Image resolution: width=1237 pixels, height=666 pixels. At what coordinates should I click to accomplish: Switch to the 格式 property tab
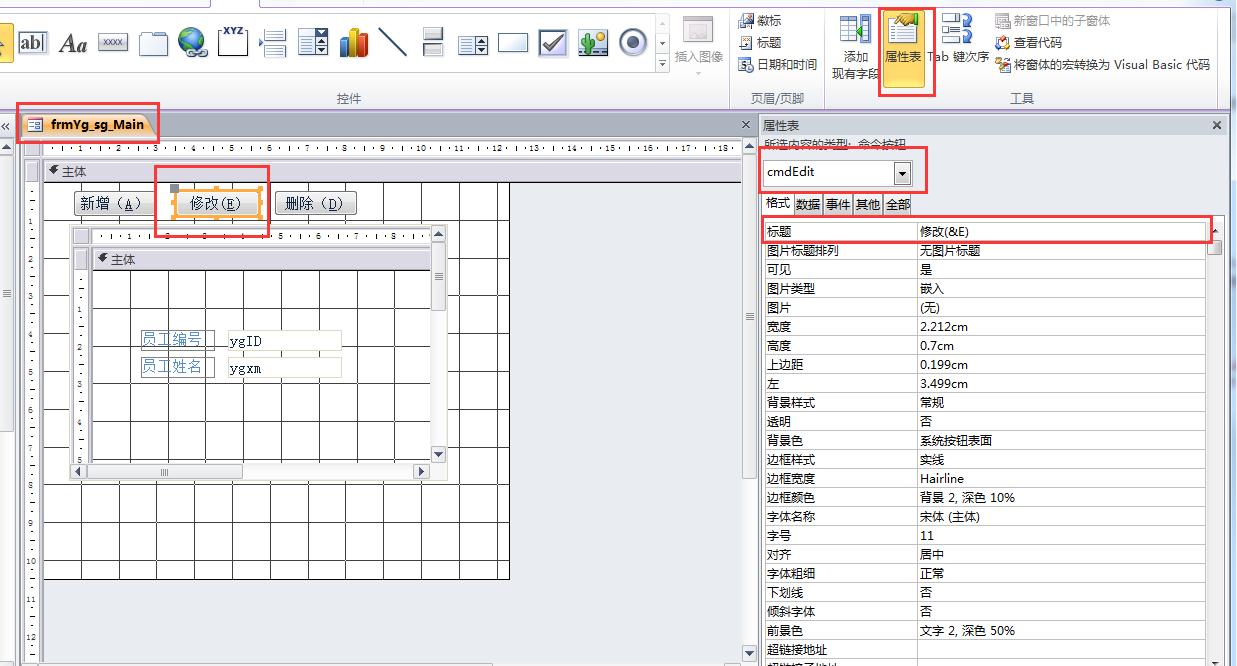click(x=777, y=204)
